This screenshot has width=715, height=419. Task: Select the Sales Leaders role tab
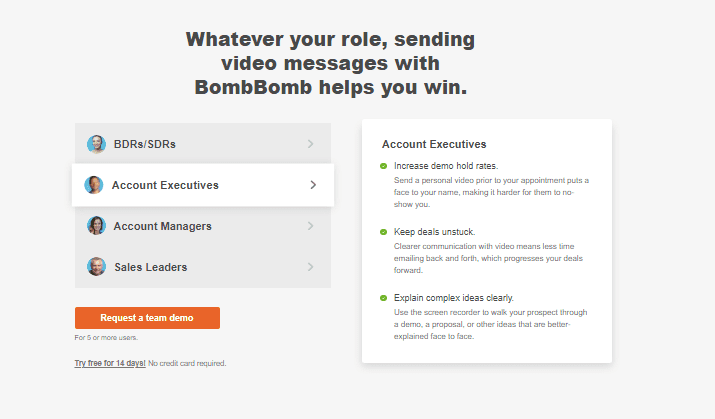pos(203,267)
